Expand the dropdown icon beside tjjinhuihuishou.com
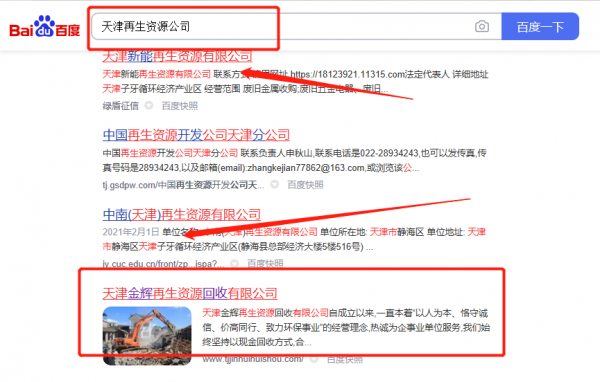The width and height of the screenshot is (600, 382). [314, 359]
